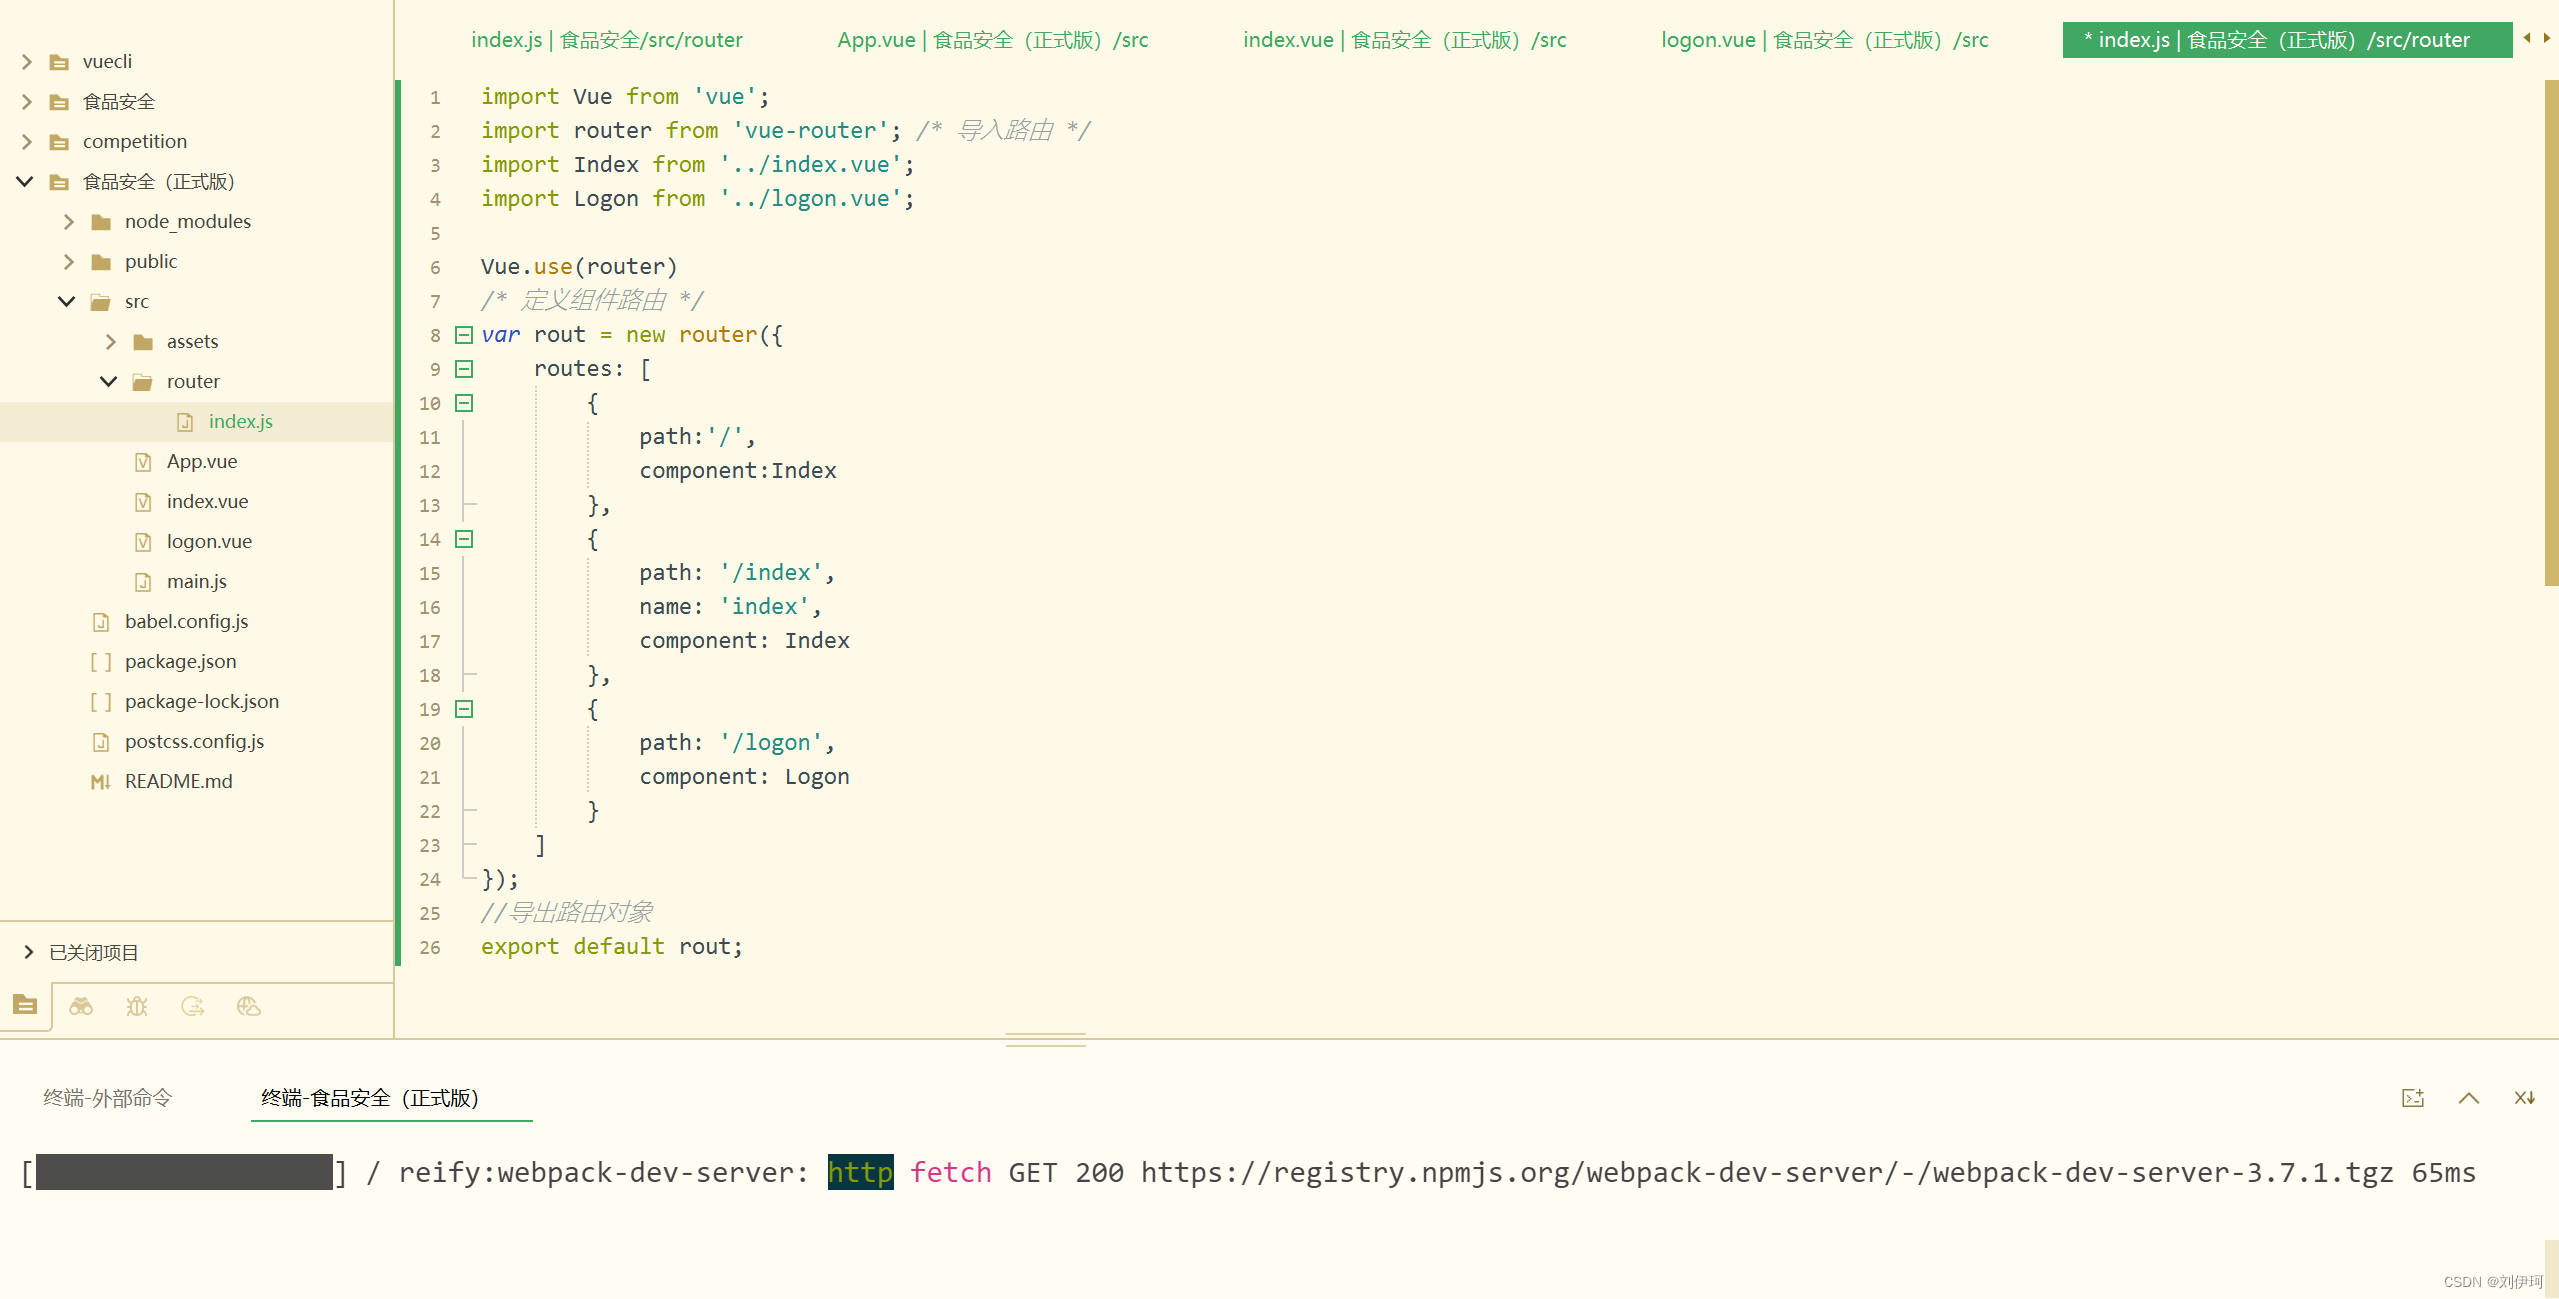Click the new terminal icon in console bar
Viewport: 2559px width, 1299px height.
click(2413, 1098)
